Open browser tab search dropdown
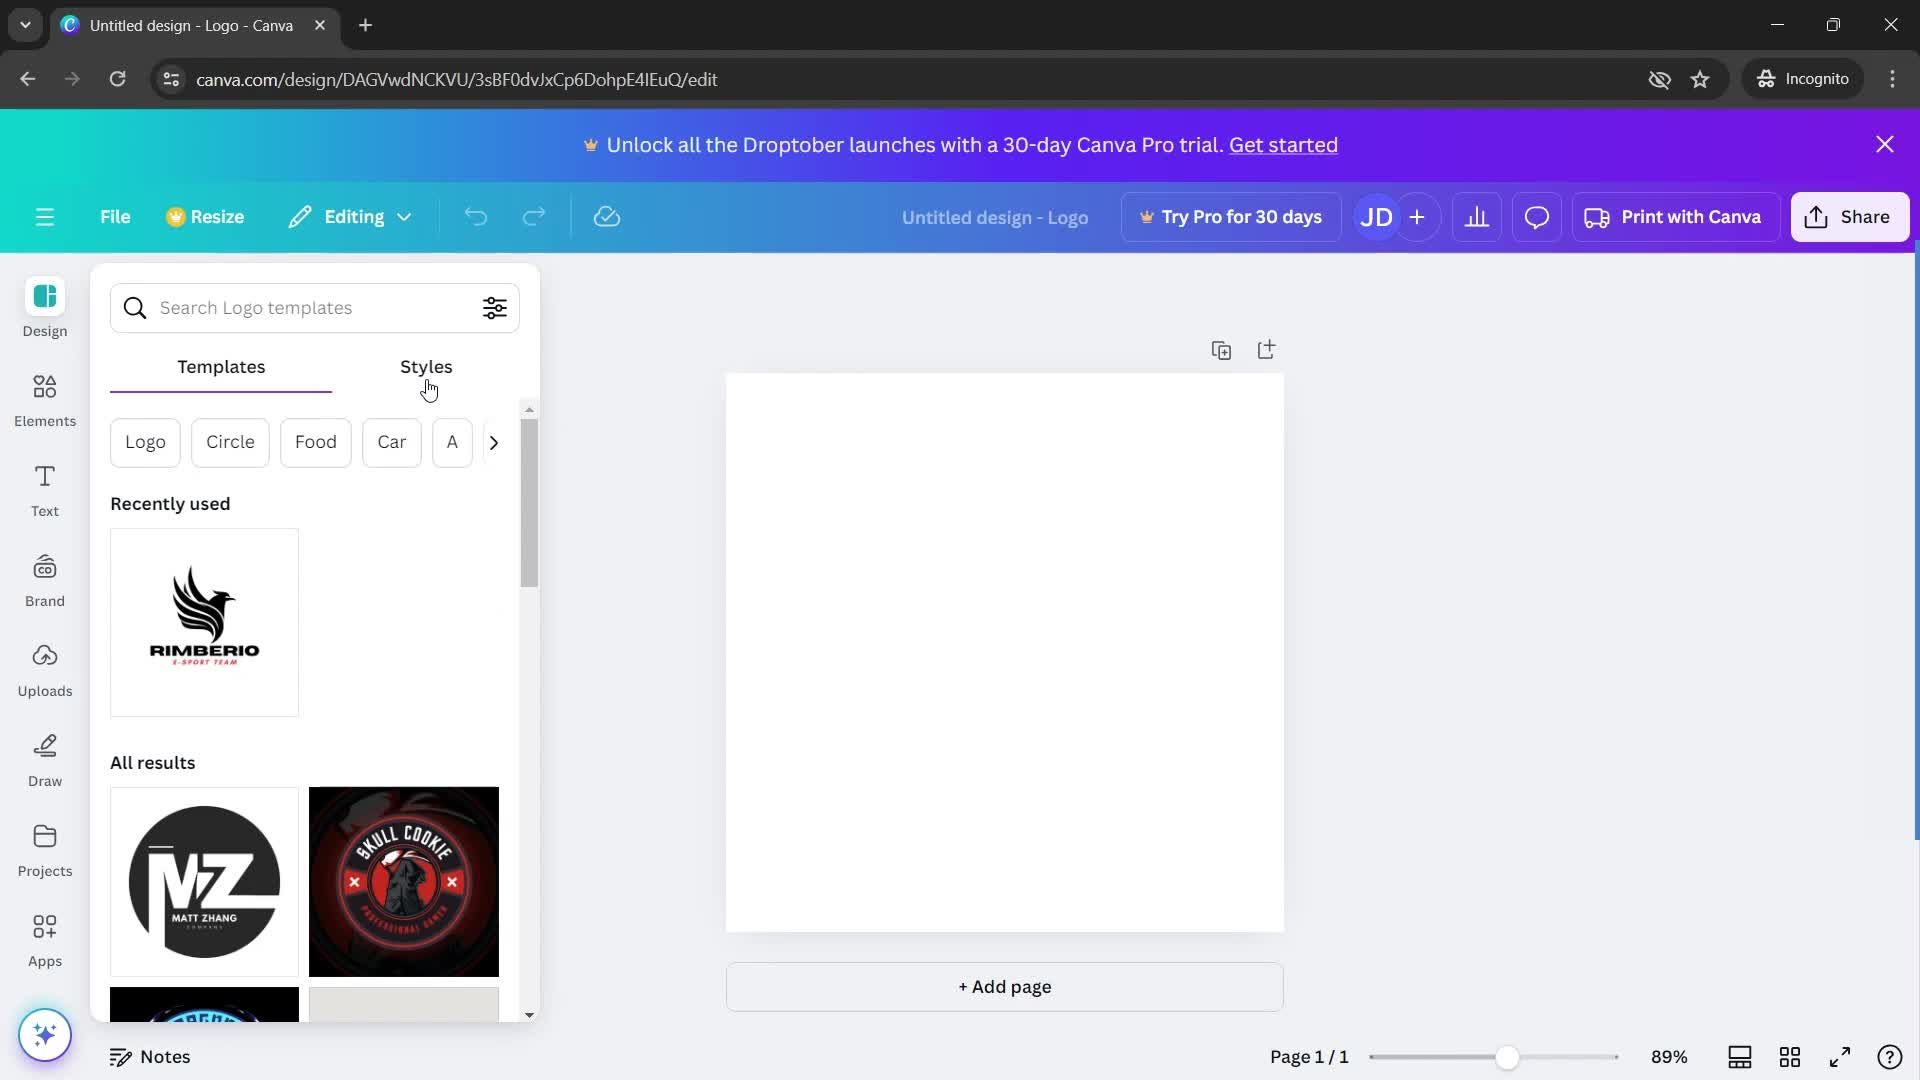The width and height of the screenshot is (1920, 1080). tap(25, 25)
